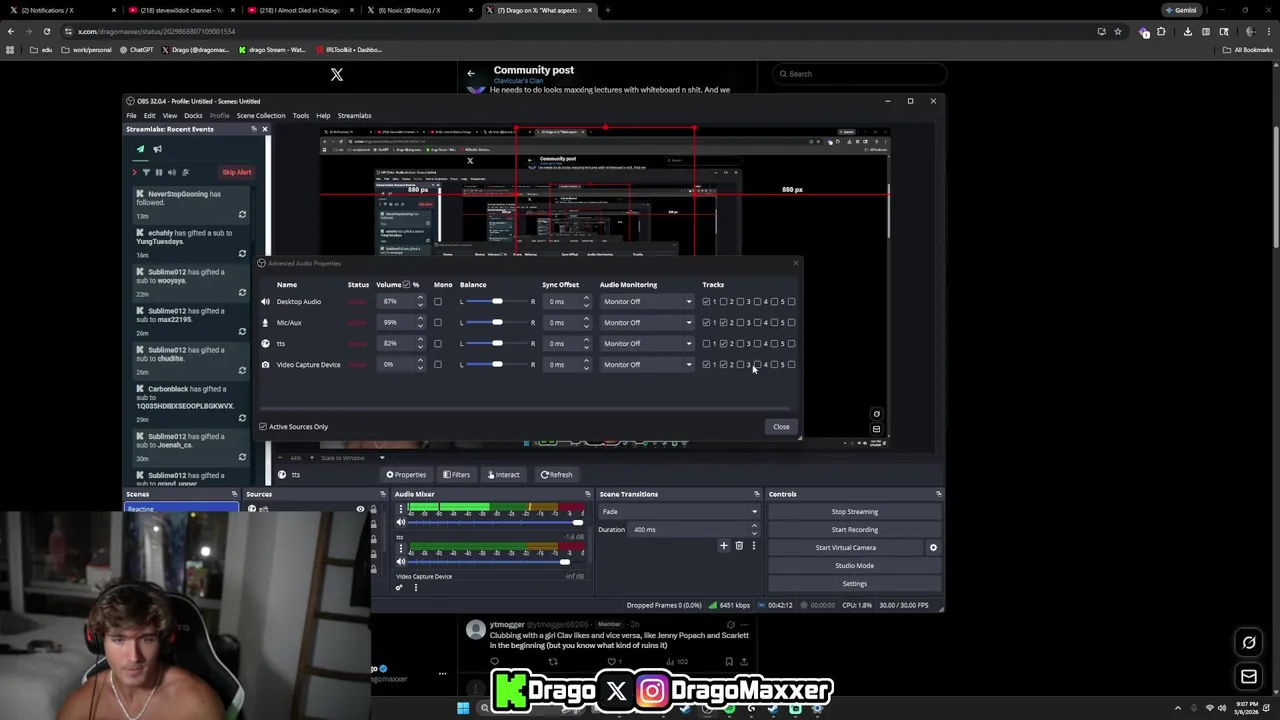Screen dimensions: 1280x720
Task: Enable Mono for Desktop Audio
Action: click(437, 301)
